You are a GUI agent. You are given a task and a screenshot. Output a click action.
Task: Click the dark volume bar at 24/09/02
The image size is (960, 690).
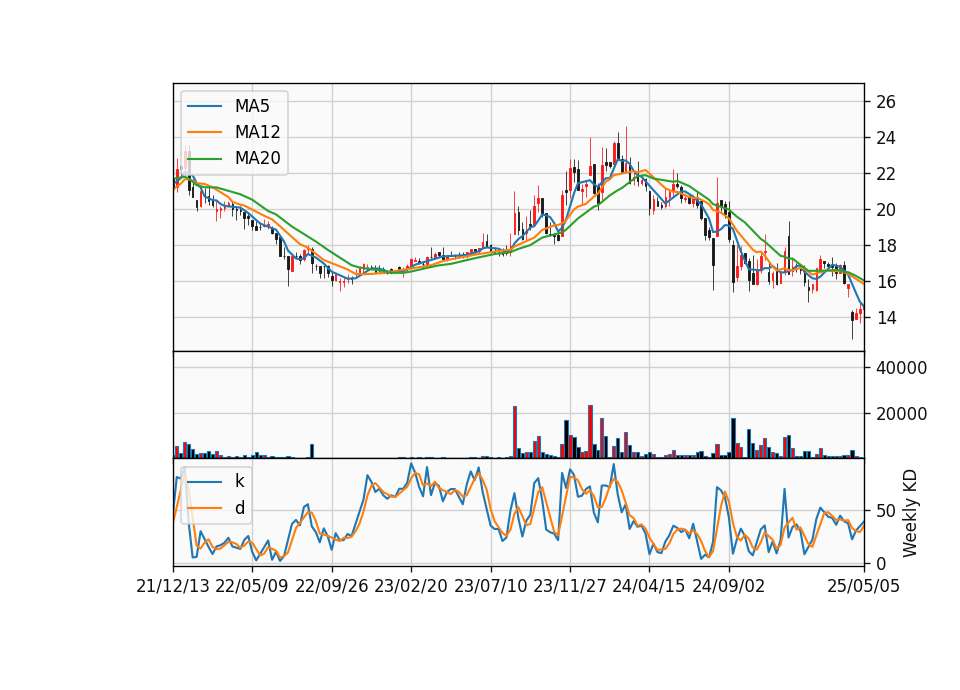tap(733, 438)
